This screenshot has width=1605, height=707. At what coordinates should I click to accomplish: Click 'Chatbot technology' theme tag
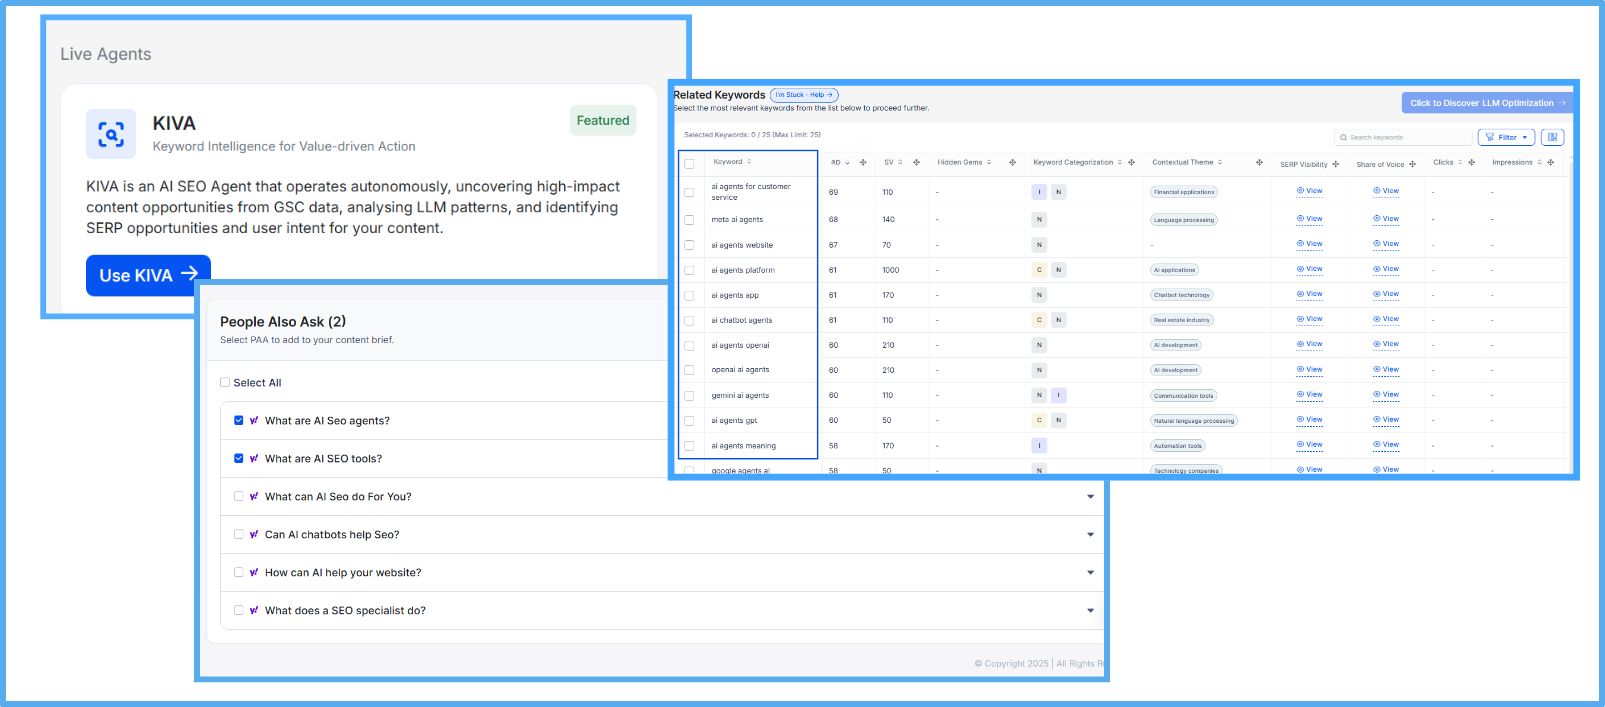[1182, 295]
